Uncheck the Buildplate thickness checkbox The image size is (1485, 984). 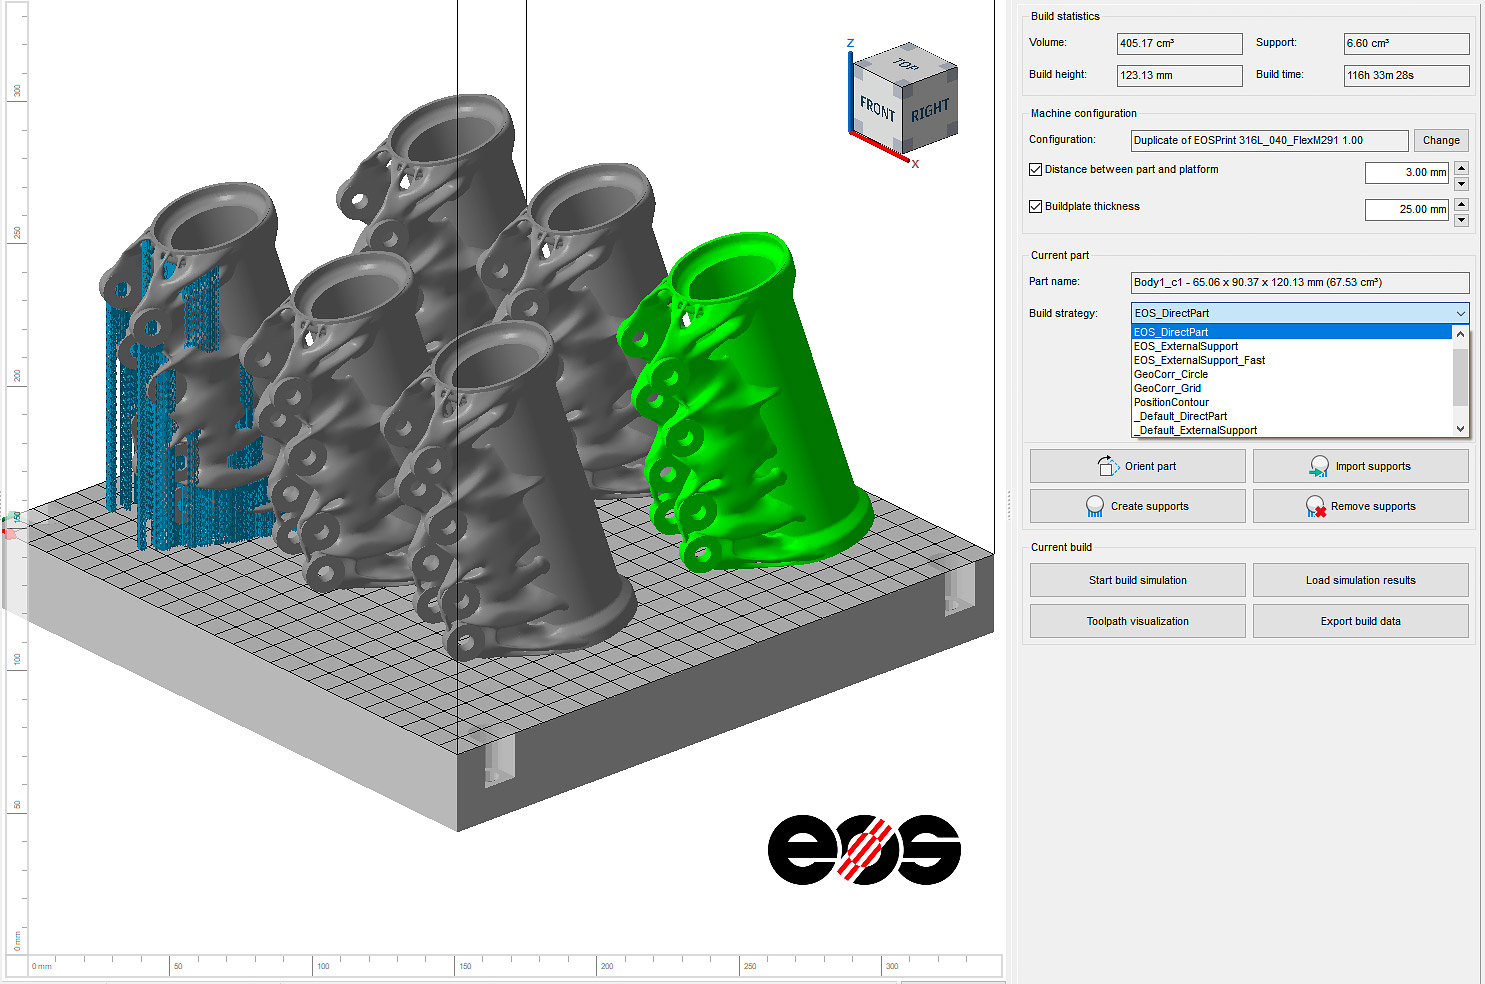1036,207
